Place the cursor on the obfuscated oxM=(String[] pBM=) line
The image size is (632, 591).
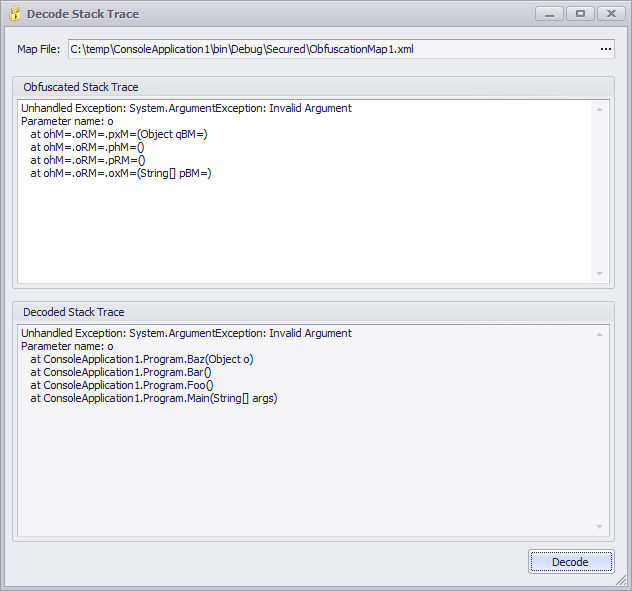click(x=120, y=173)
